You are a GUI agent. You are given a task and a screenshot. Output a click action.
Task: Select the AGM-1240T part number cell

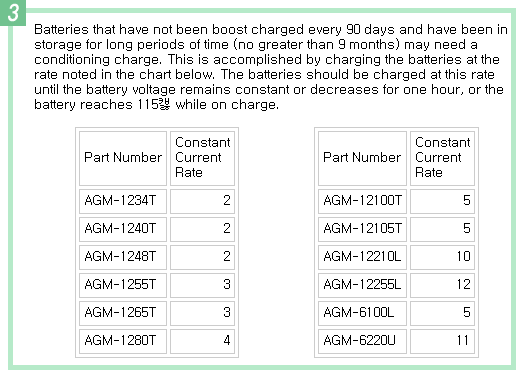point(123,229)
